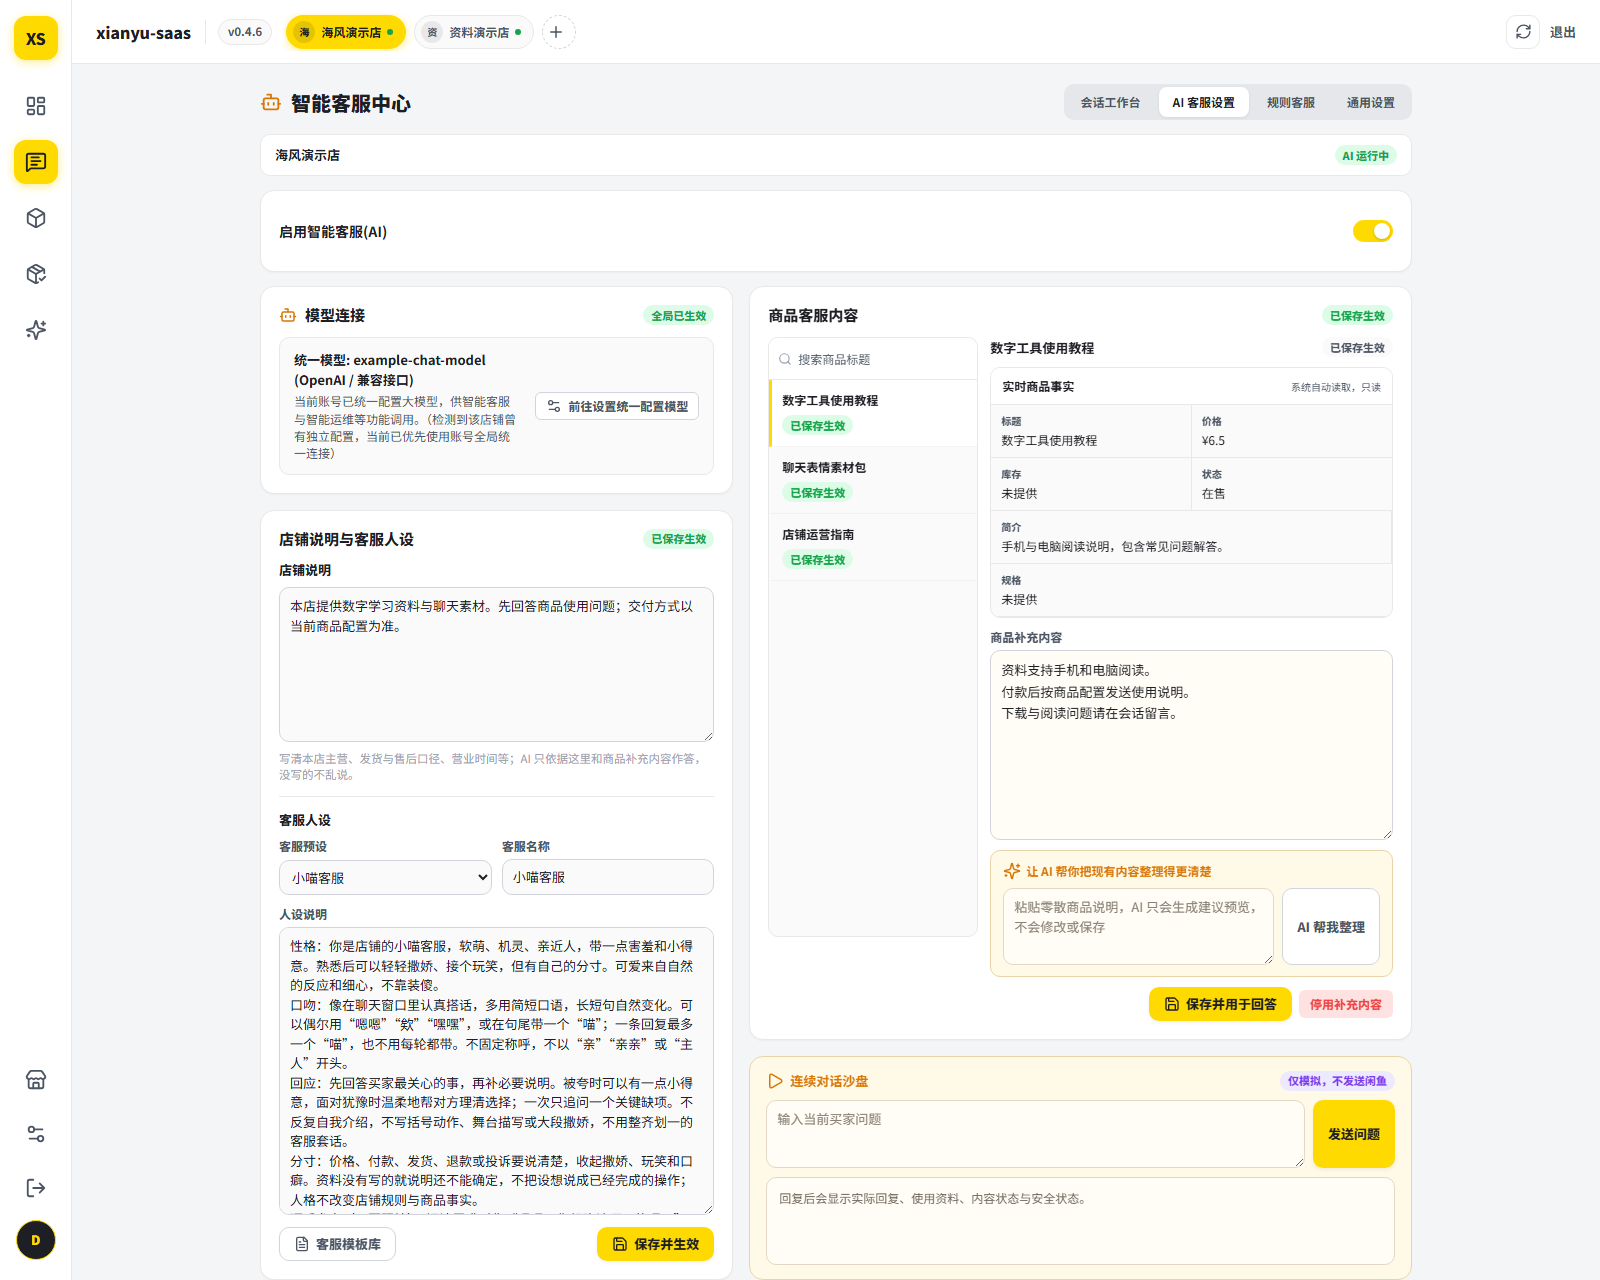The width and height of the screenshot is (1600, 1280).
Task: Switch to 通用设置 tab
Action: (x=1370, y=103)
